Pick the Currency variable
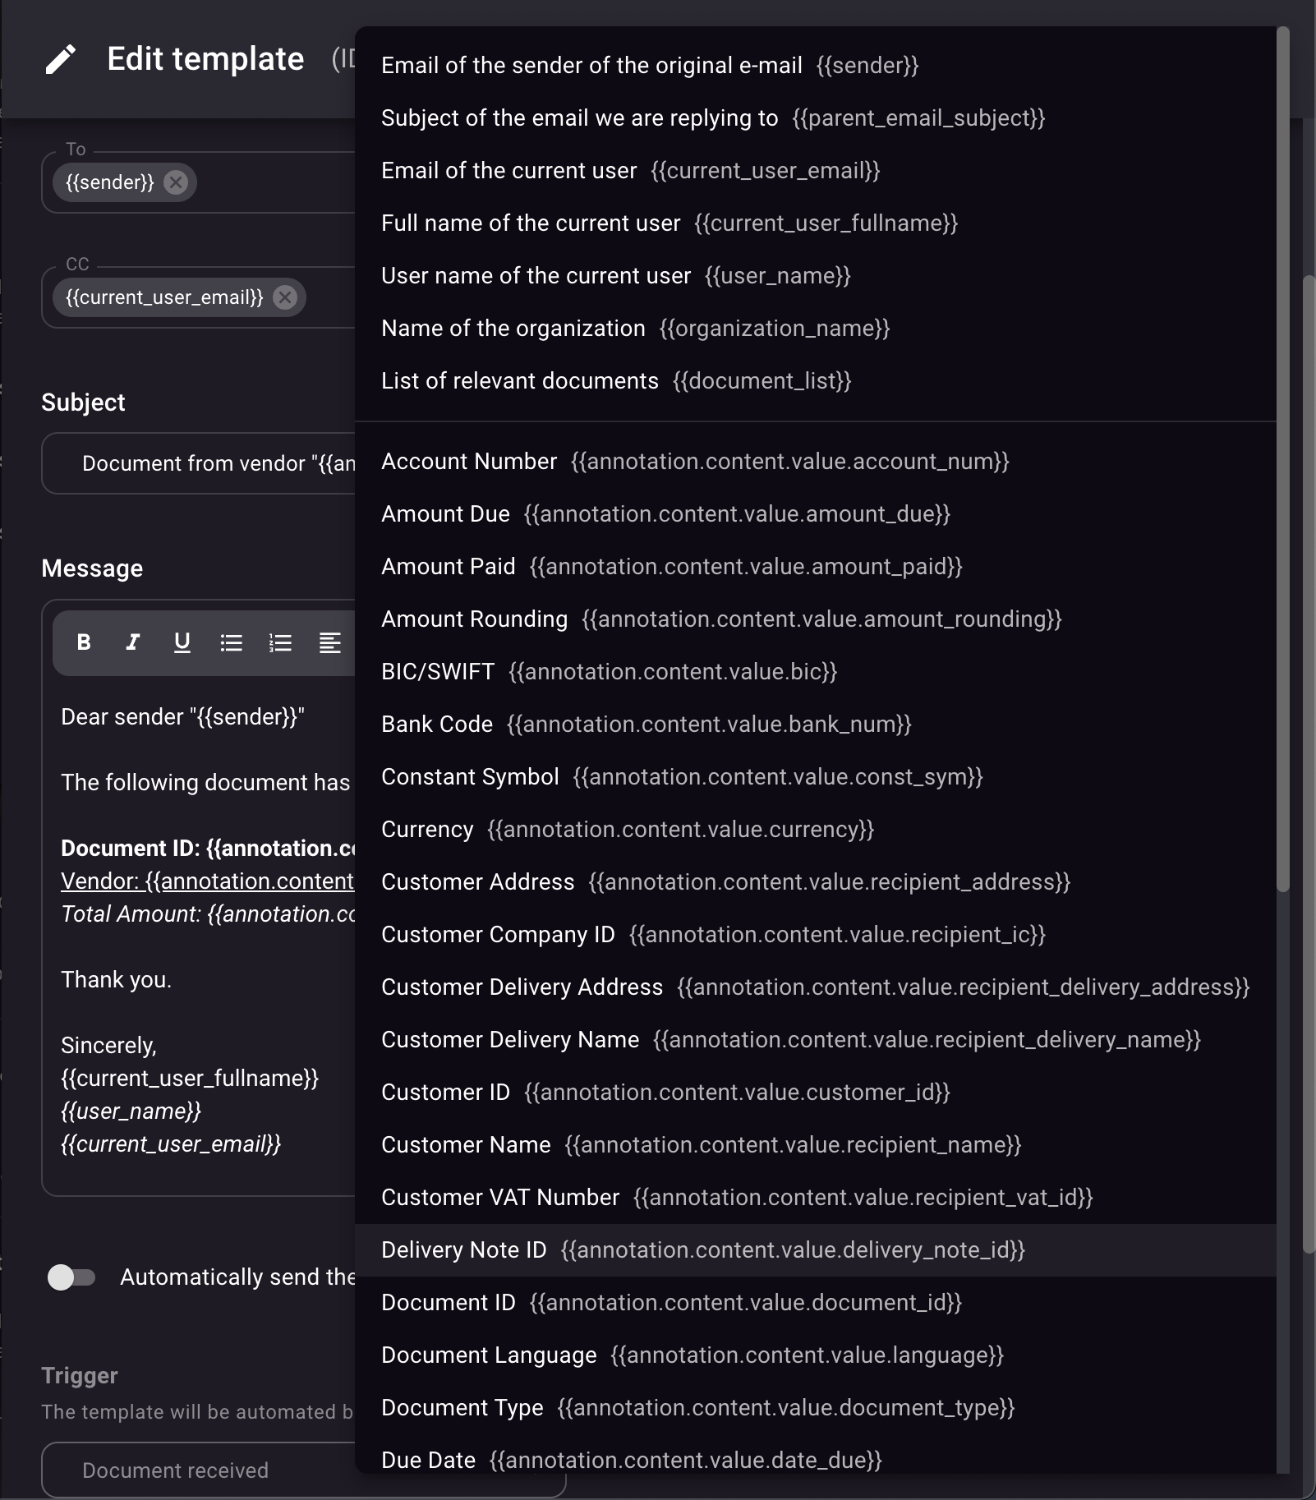The image size is (1316, 1500). [815, 829]
